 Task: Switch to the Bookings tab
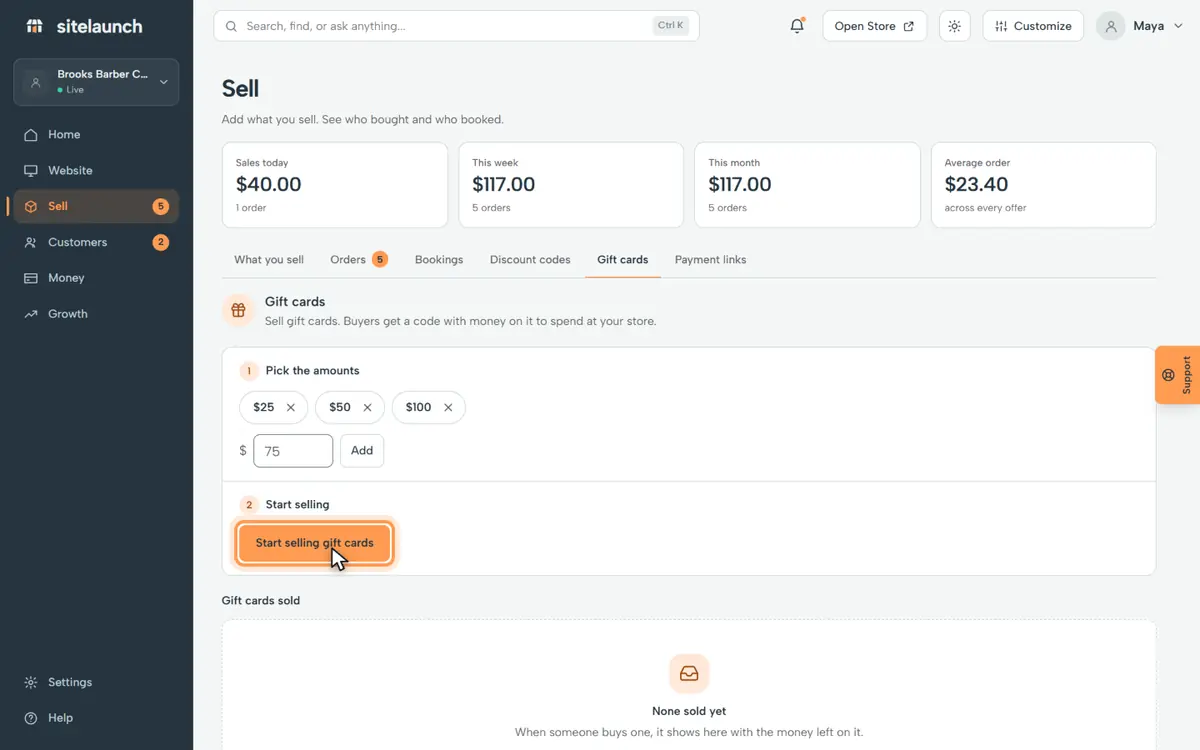point(439,260)
